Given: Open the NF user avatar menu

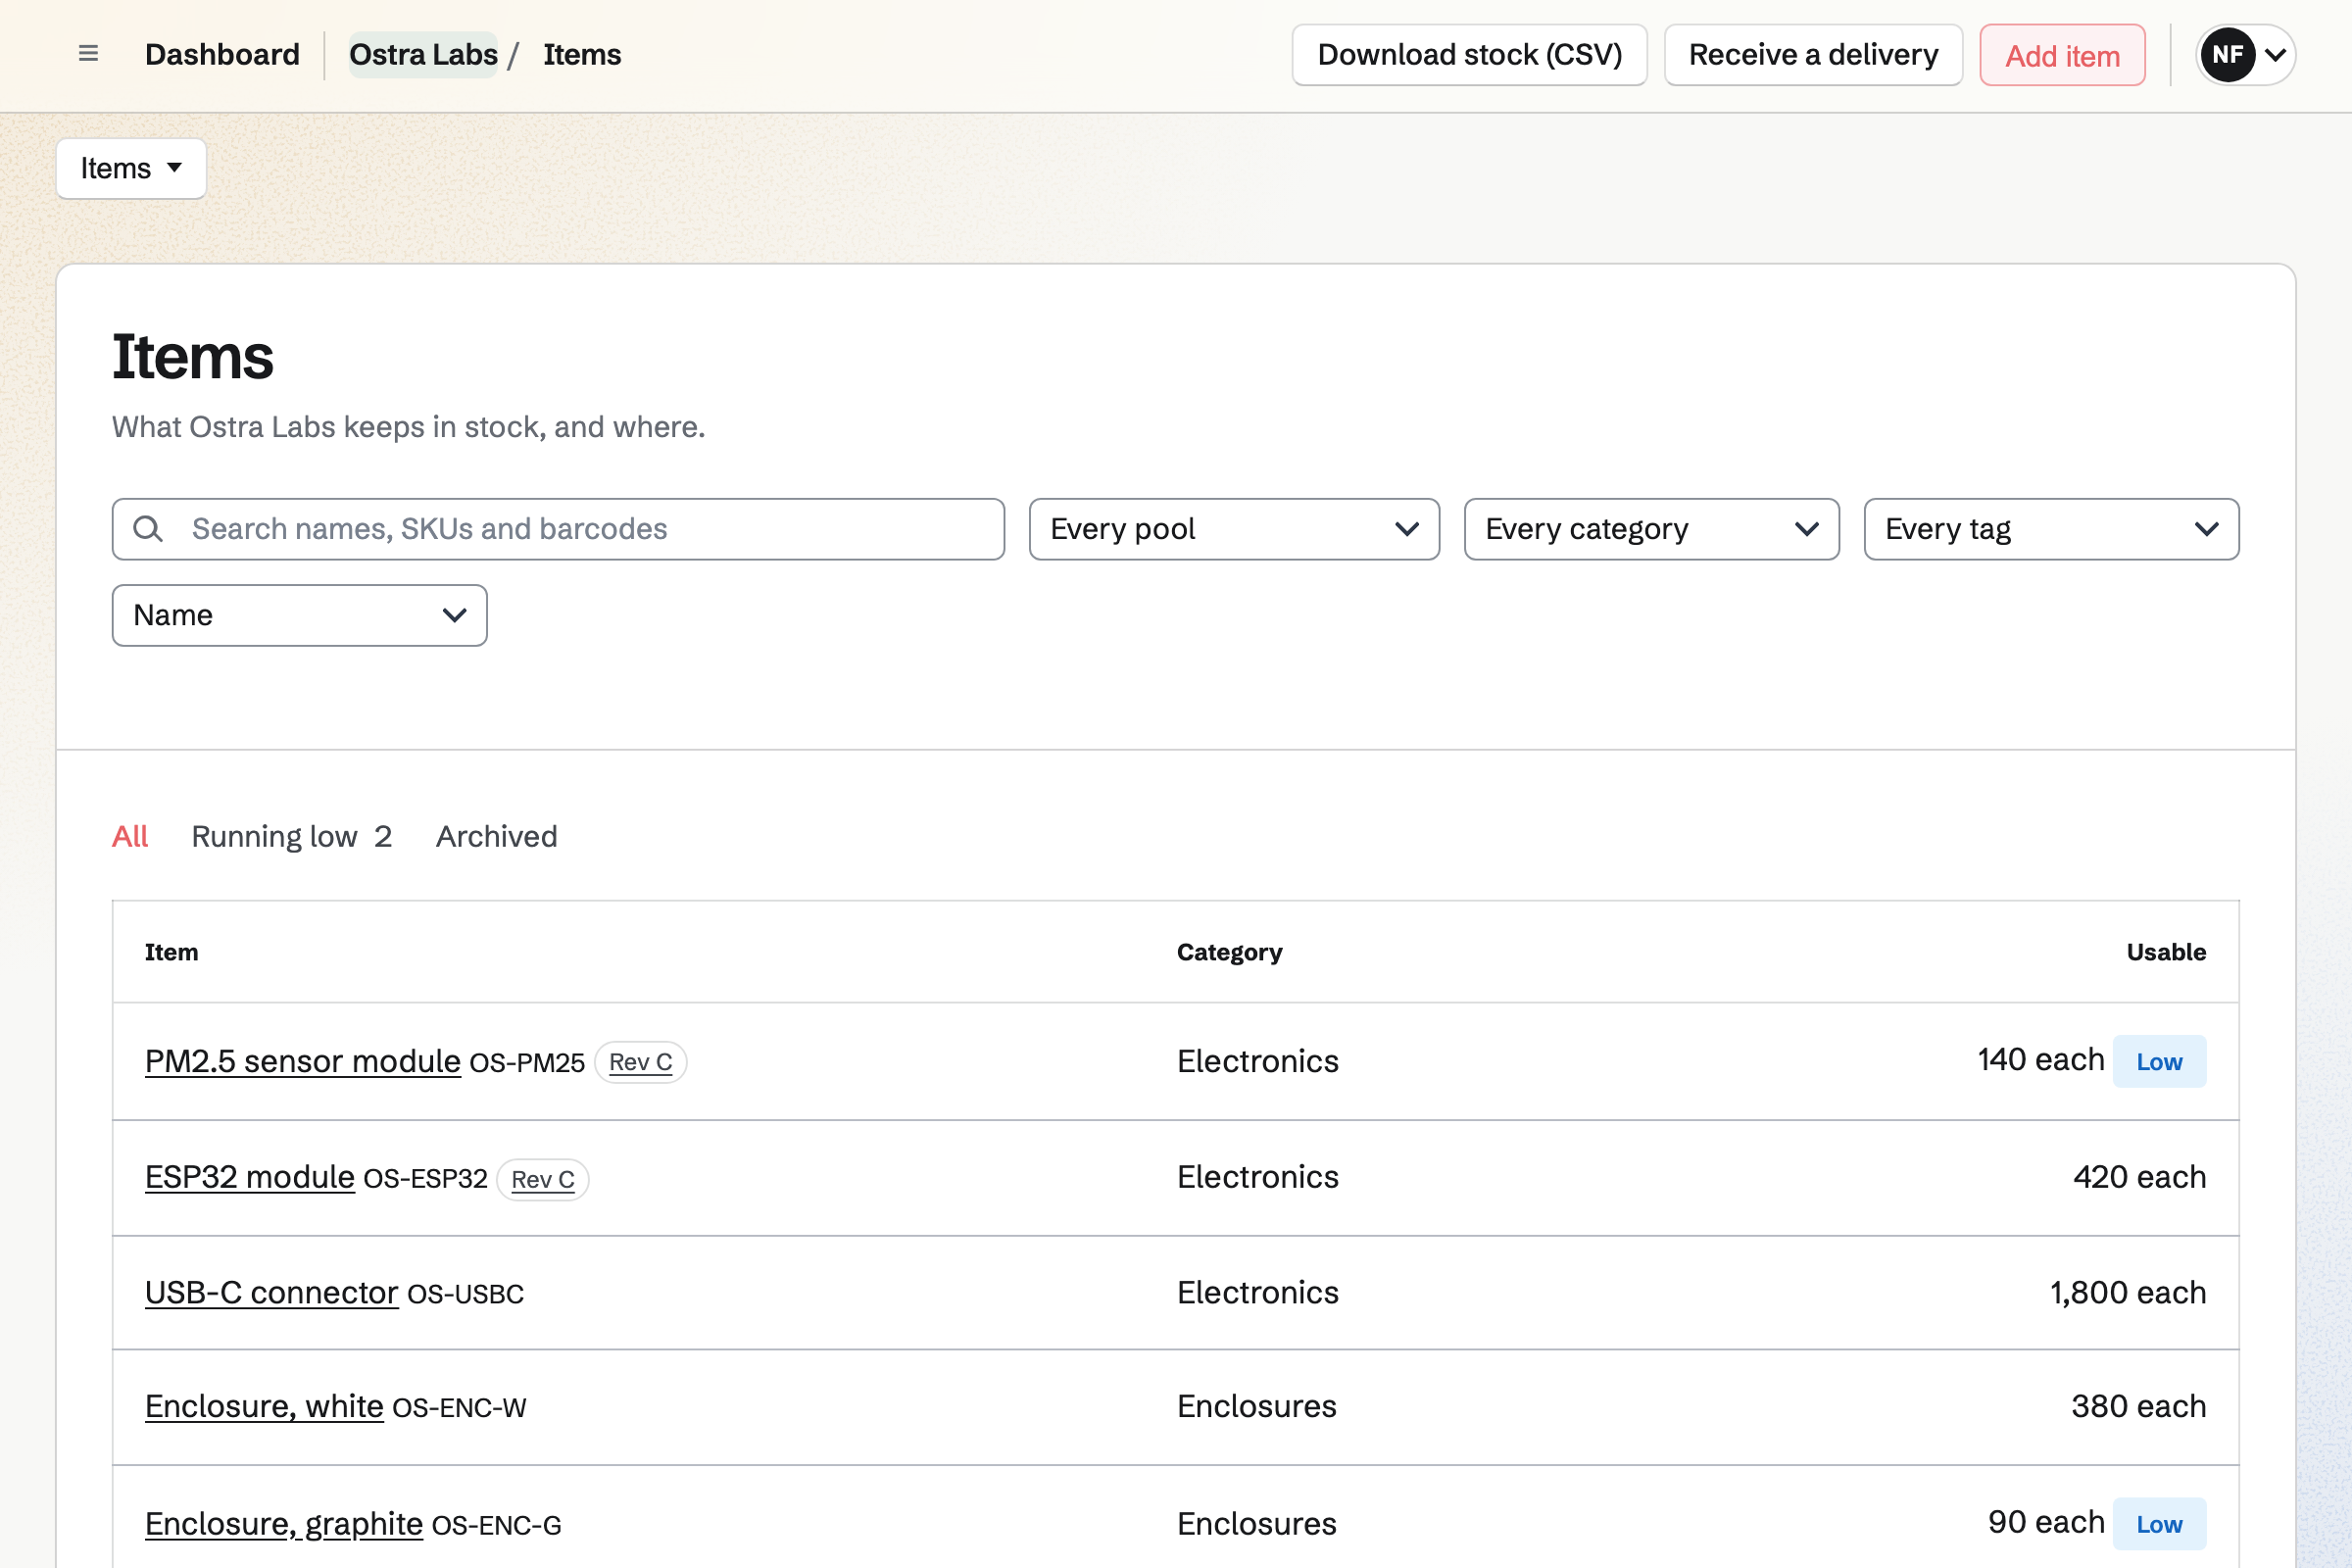Looking at the screenshot, I should point(2246,54).
